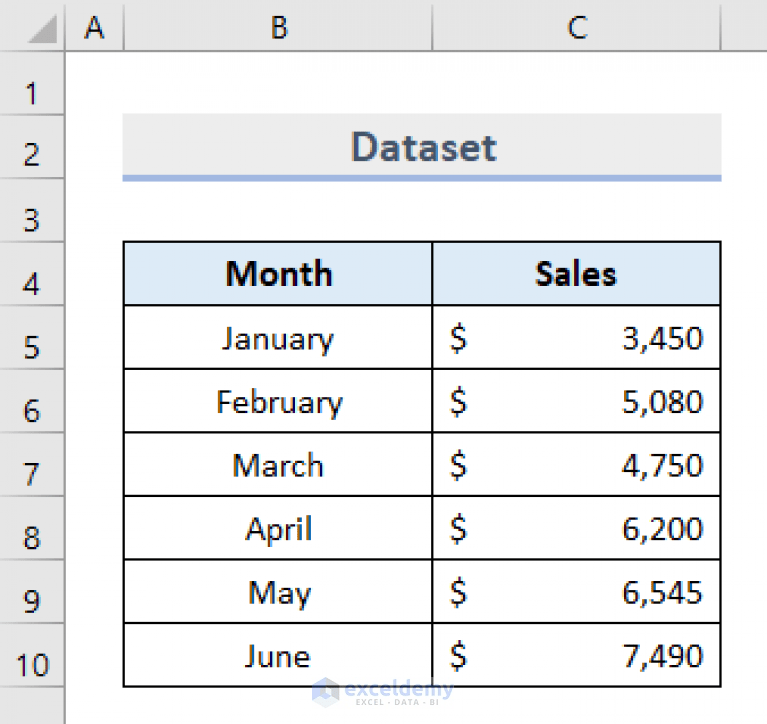Image resolution: width=767 pixels, height=724 pixels.
Task: Select column C header
Action: 577,25
